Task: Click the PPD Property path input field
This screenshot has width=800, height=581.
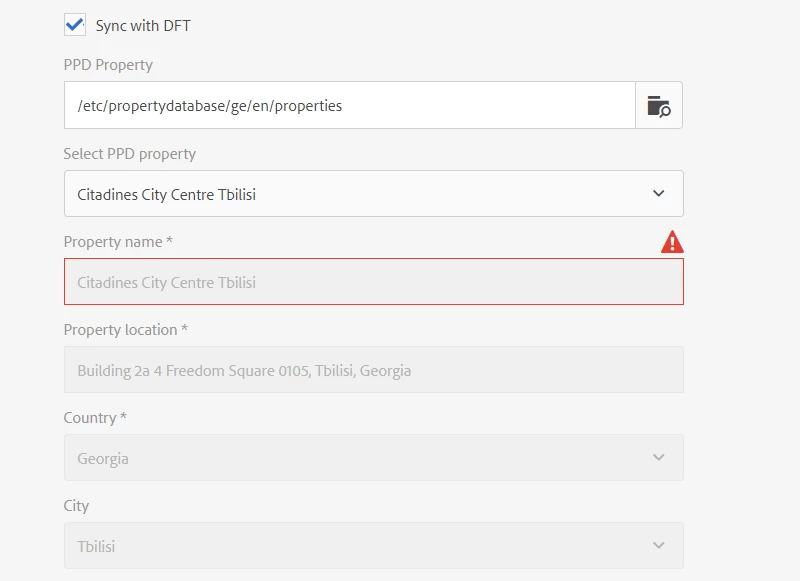Action: pyautogui.click(x=350, y=106)
